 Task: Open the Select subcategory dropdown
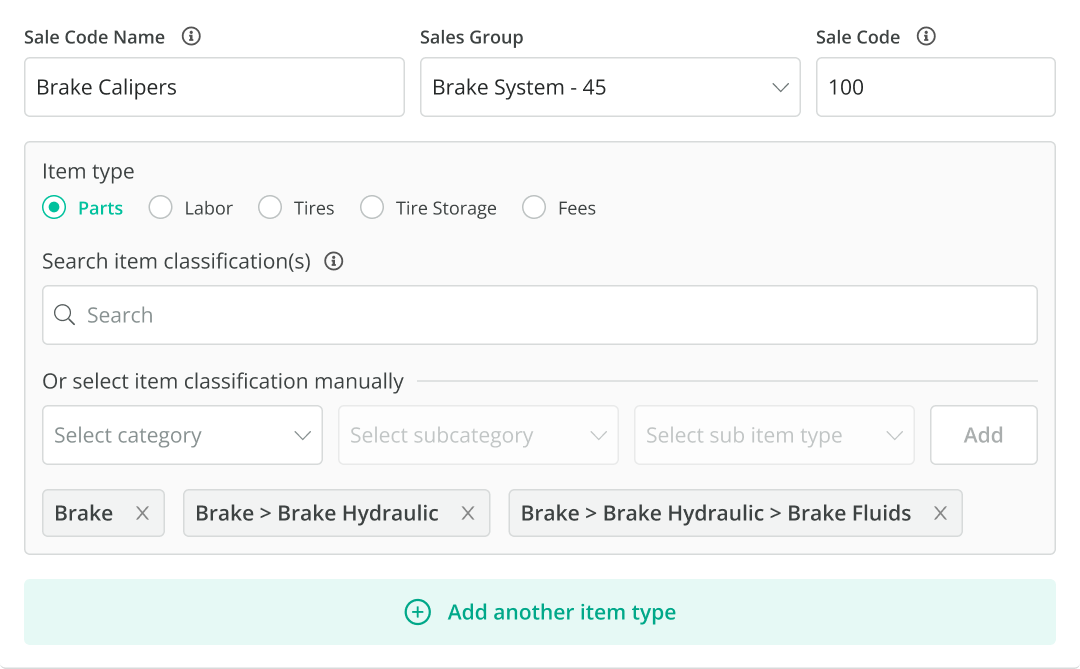(478, 435)
